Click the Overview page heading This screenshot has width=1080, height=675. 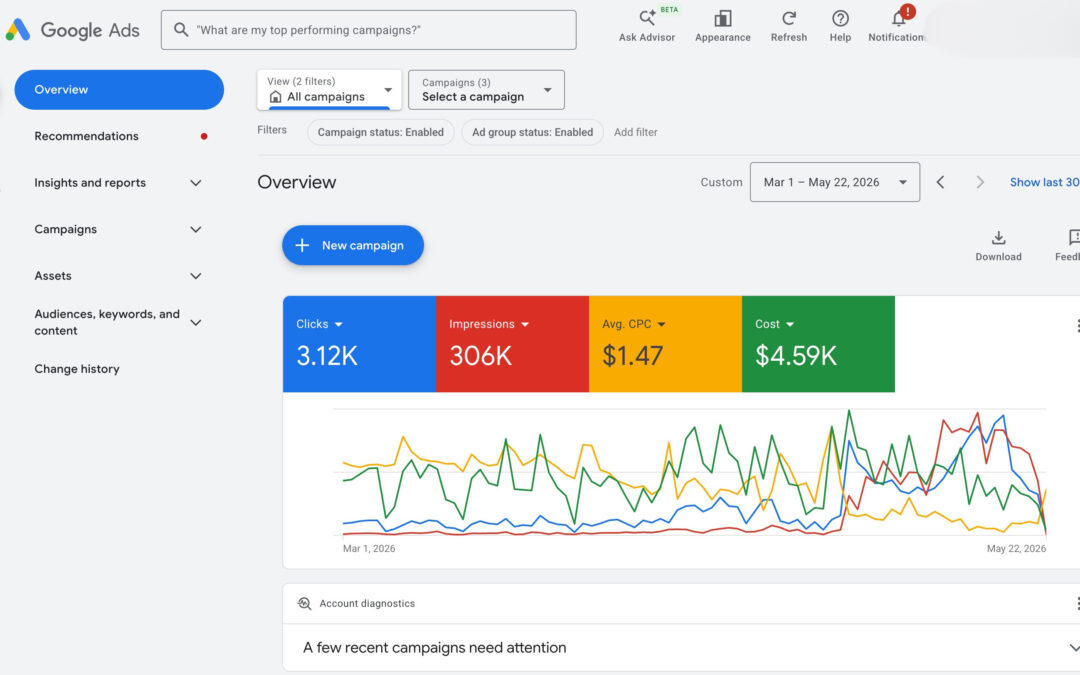(x=297, y=183)
